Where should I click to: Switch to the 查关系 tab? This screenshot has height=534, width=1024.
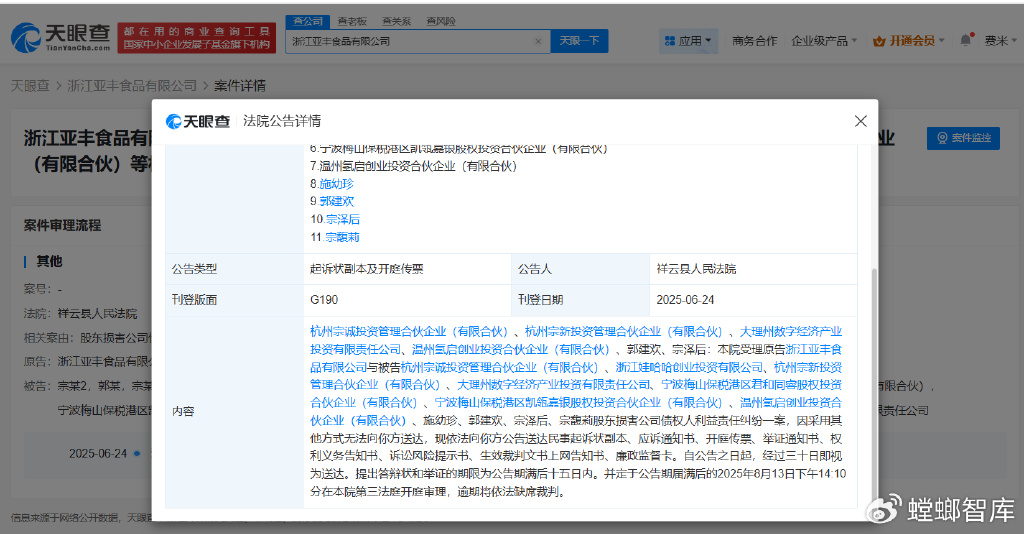click(396, 22)
